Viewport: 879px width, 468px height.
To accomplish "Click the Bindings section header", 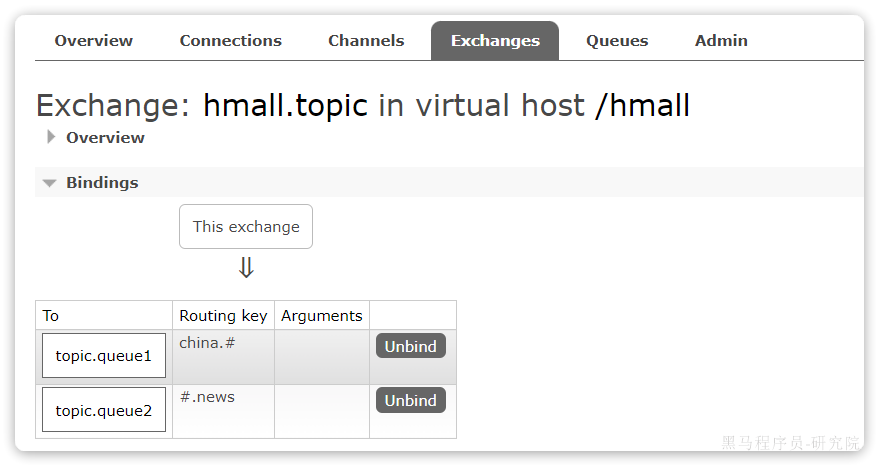I will [x=102, y=183].
